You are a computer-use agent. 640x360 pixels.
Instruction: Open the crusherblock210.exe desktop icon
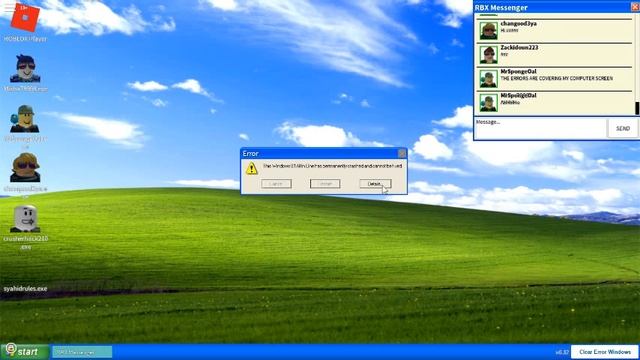point(25,218)
